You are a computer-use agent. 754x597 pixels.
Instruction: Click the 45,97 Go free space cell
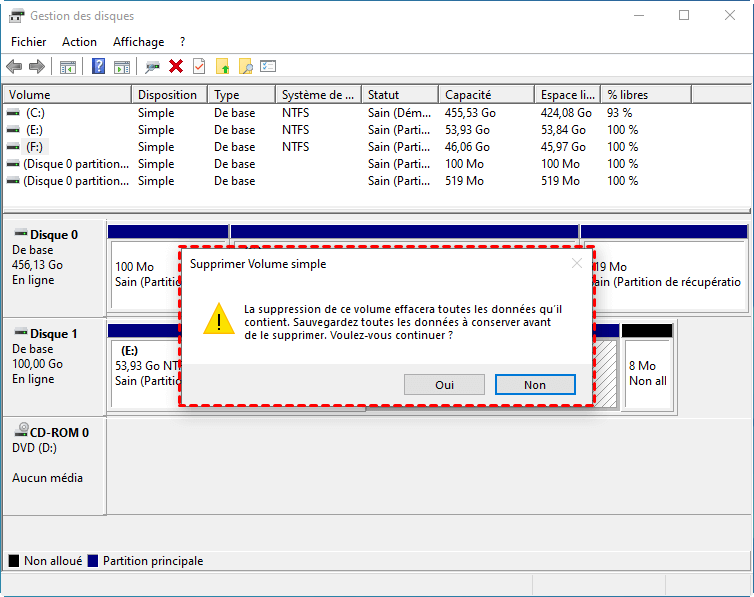[563, 147]
